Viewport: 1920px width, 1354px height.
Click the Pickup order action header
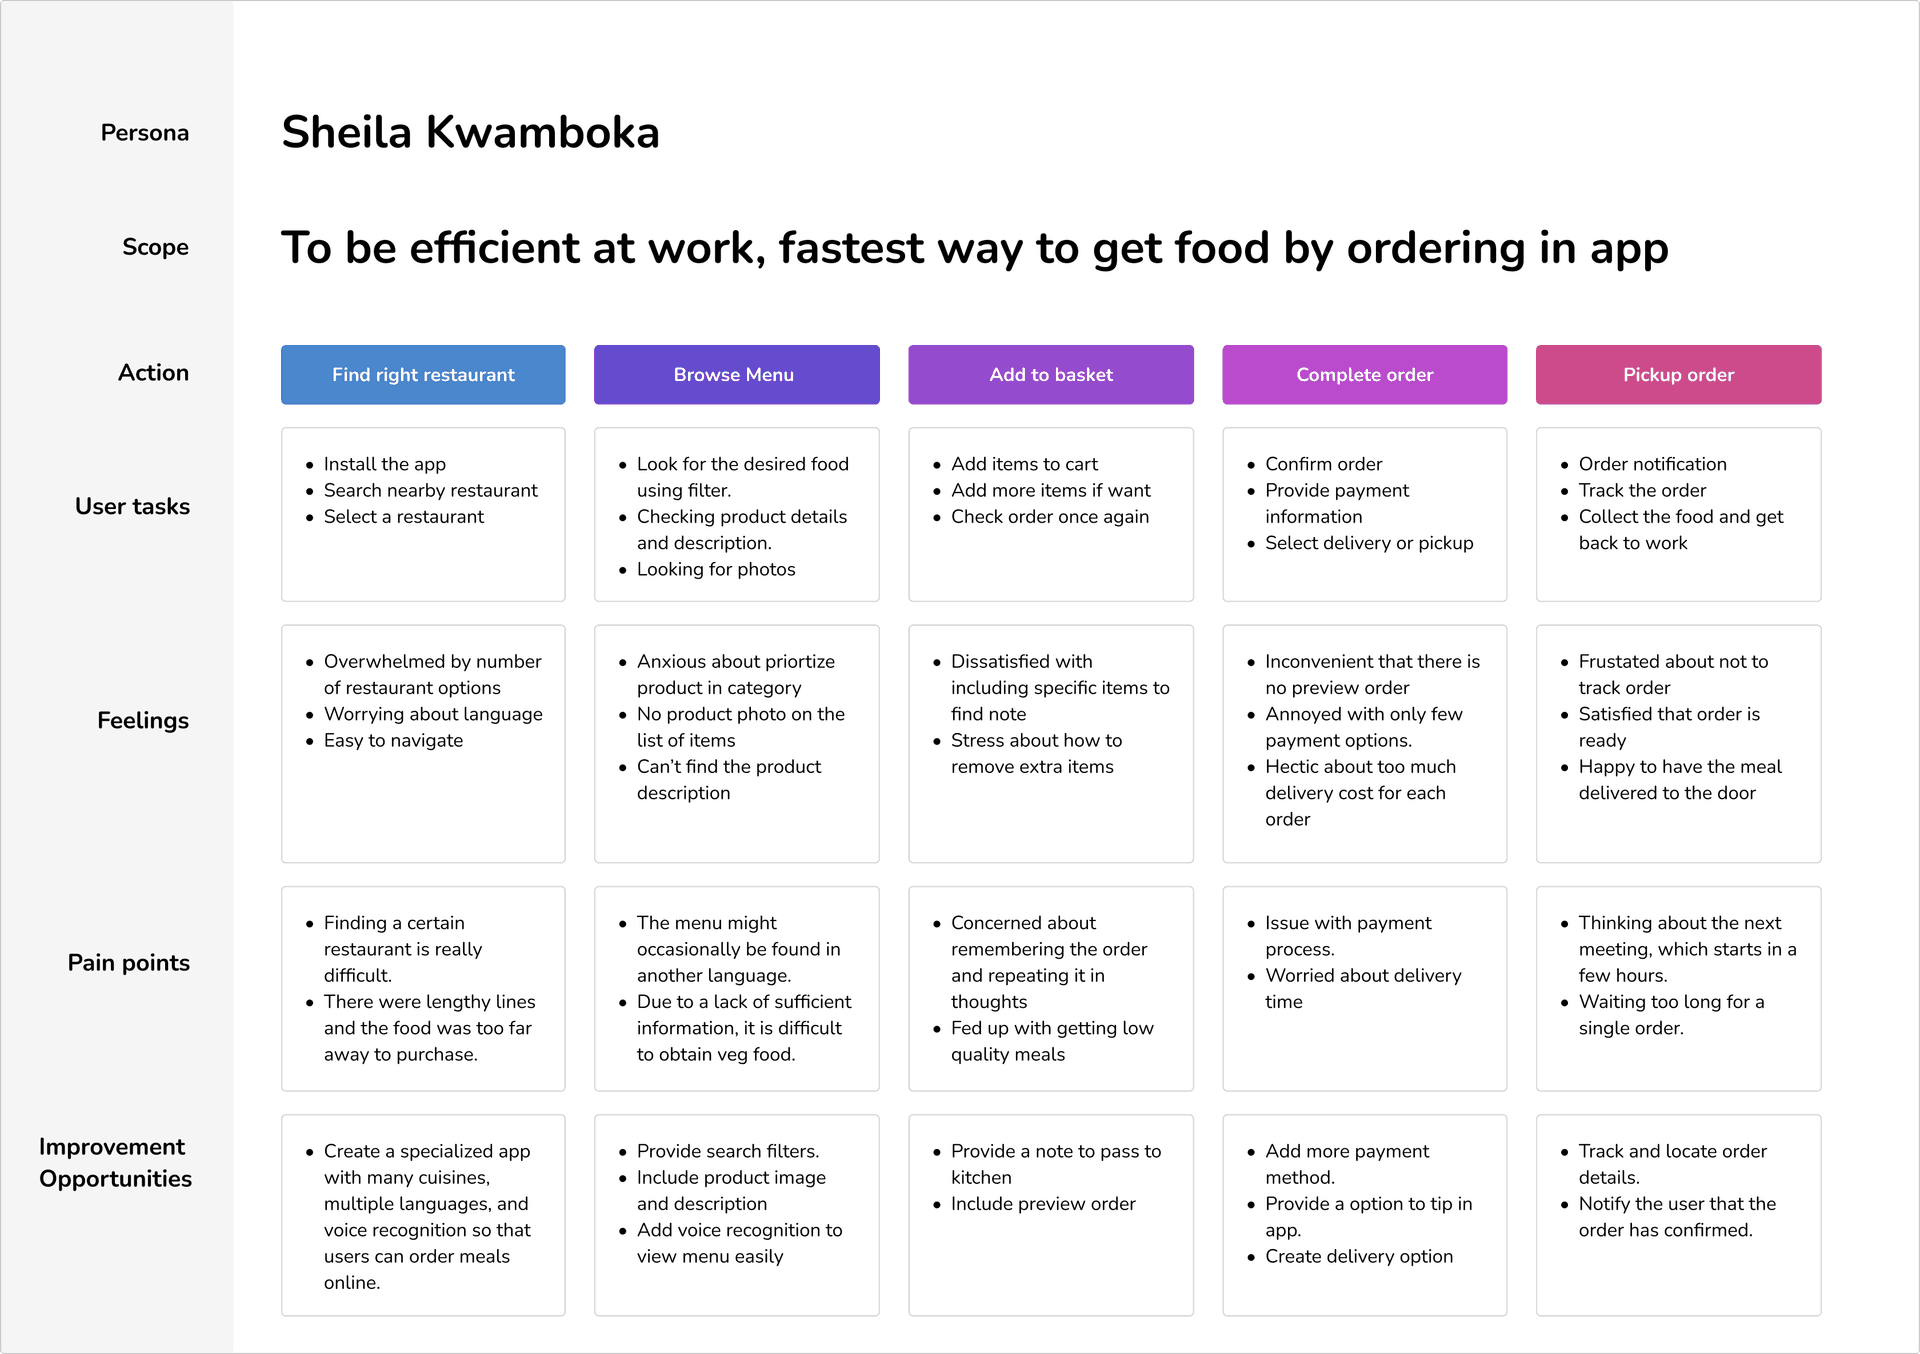tap(1679, 375)
